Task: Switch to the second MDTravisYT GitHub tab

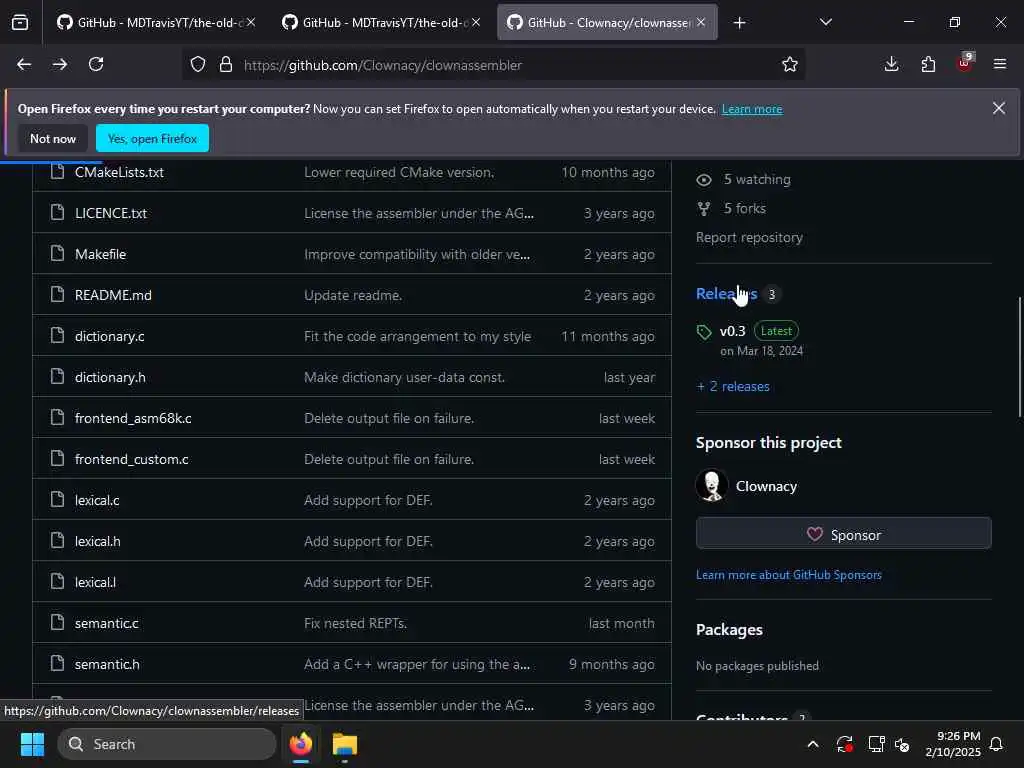Action: 381,23
